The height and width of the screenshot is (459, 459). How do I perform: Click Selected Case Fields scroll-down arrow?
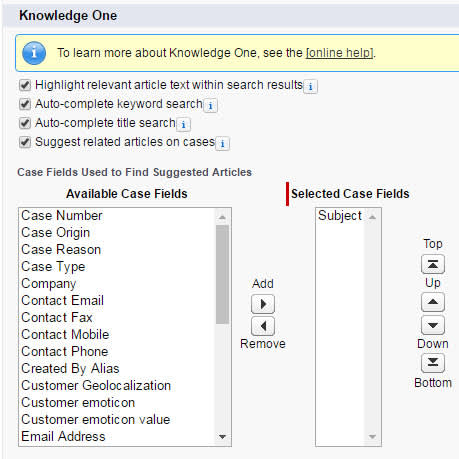pyautogui.click(x=372, y=437)
